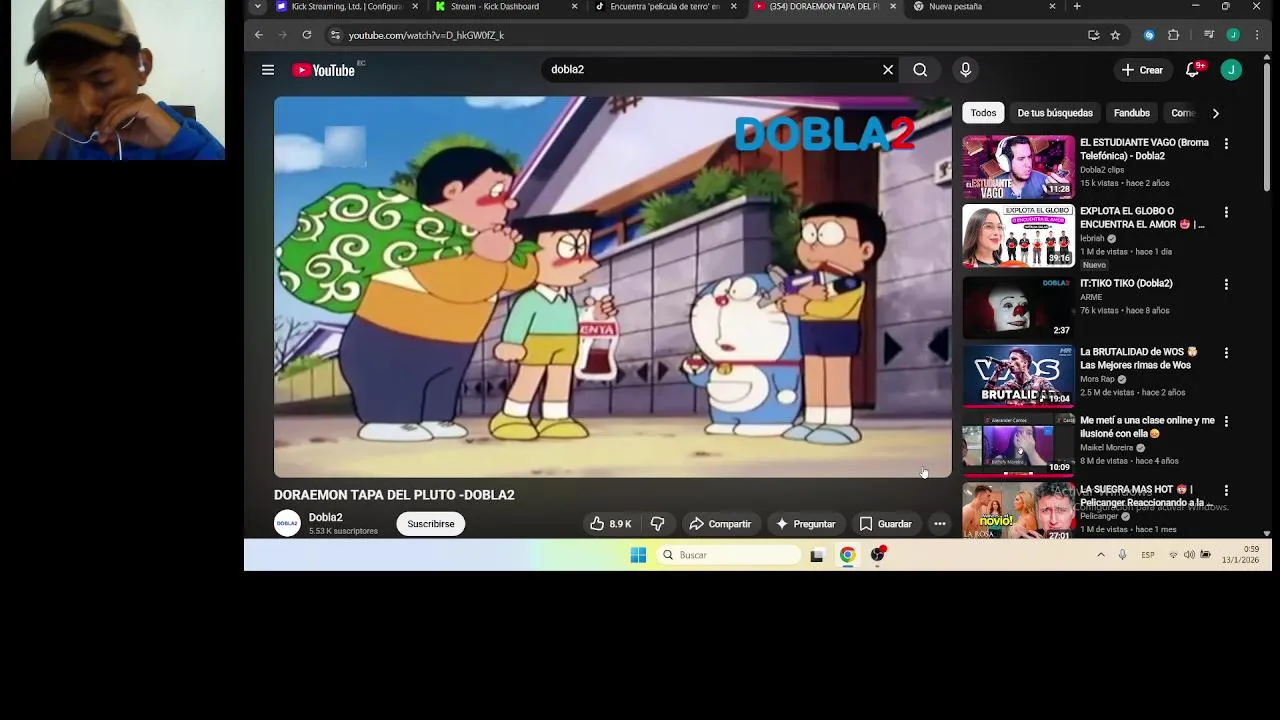Show hidden system tray icons
This screenshot has height=720, width=1280.
point(1101,555)
